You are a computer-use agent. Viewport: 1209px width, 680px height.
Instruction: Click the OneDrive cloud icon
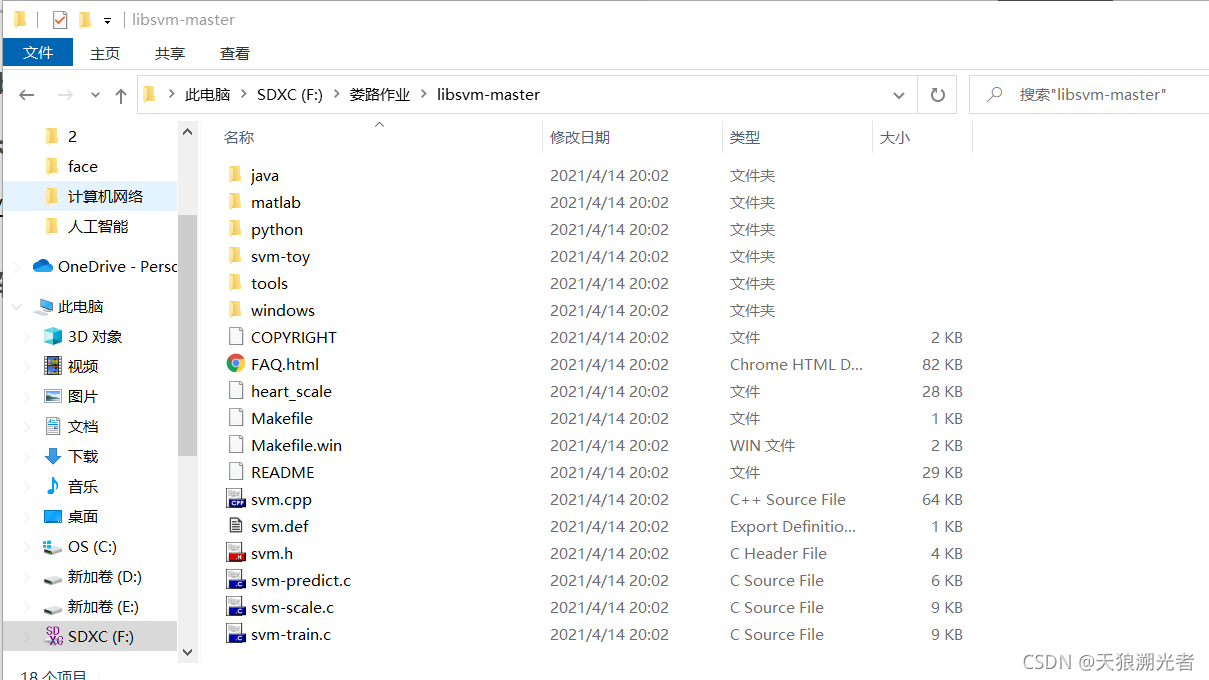(x=43, y=266)
